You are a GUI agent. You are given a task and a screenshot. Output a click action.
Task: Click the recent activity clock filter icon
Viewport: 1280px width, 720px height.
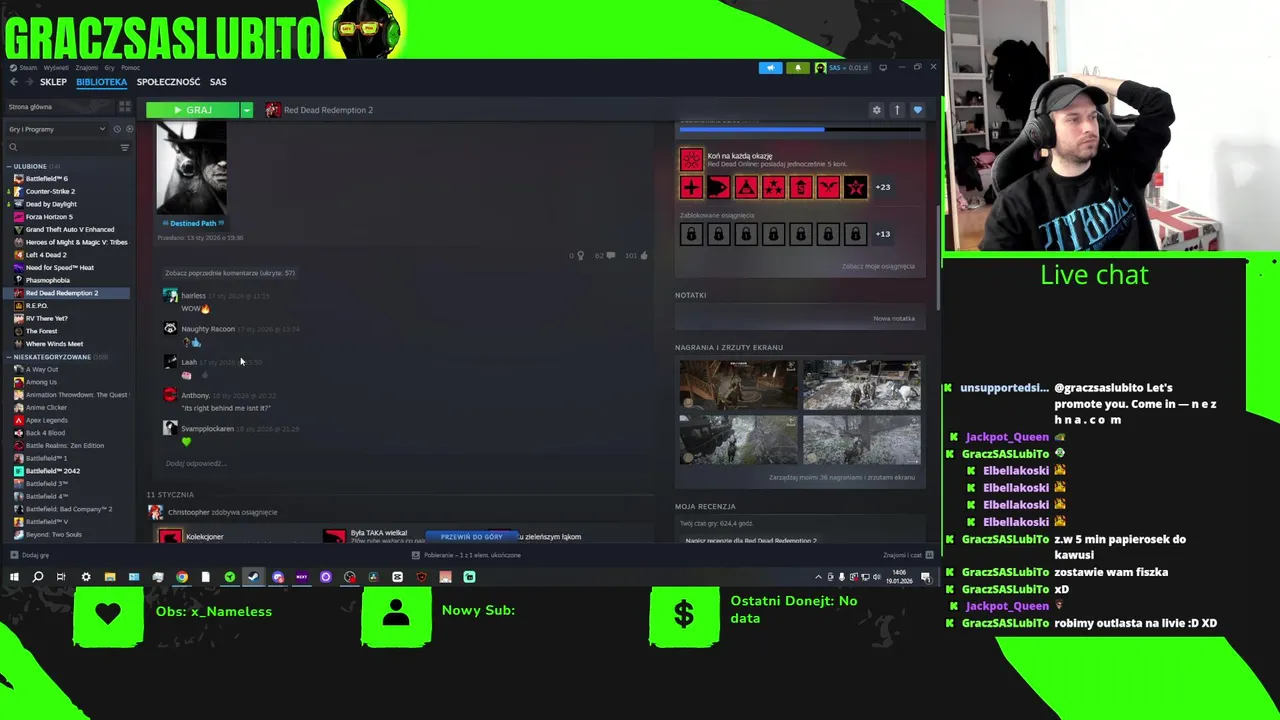click(116, 129)
